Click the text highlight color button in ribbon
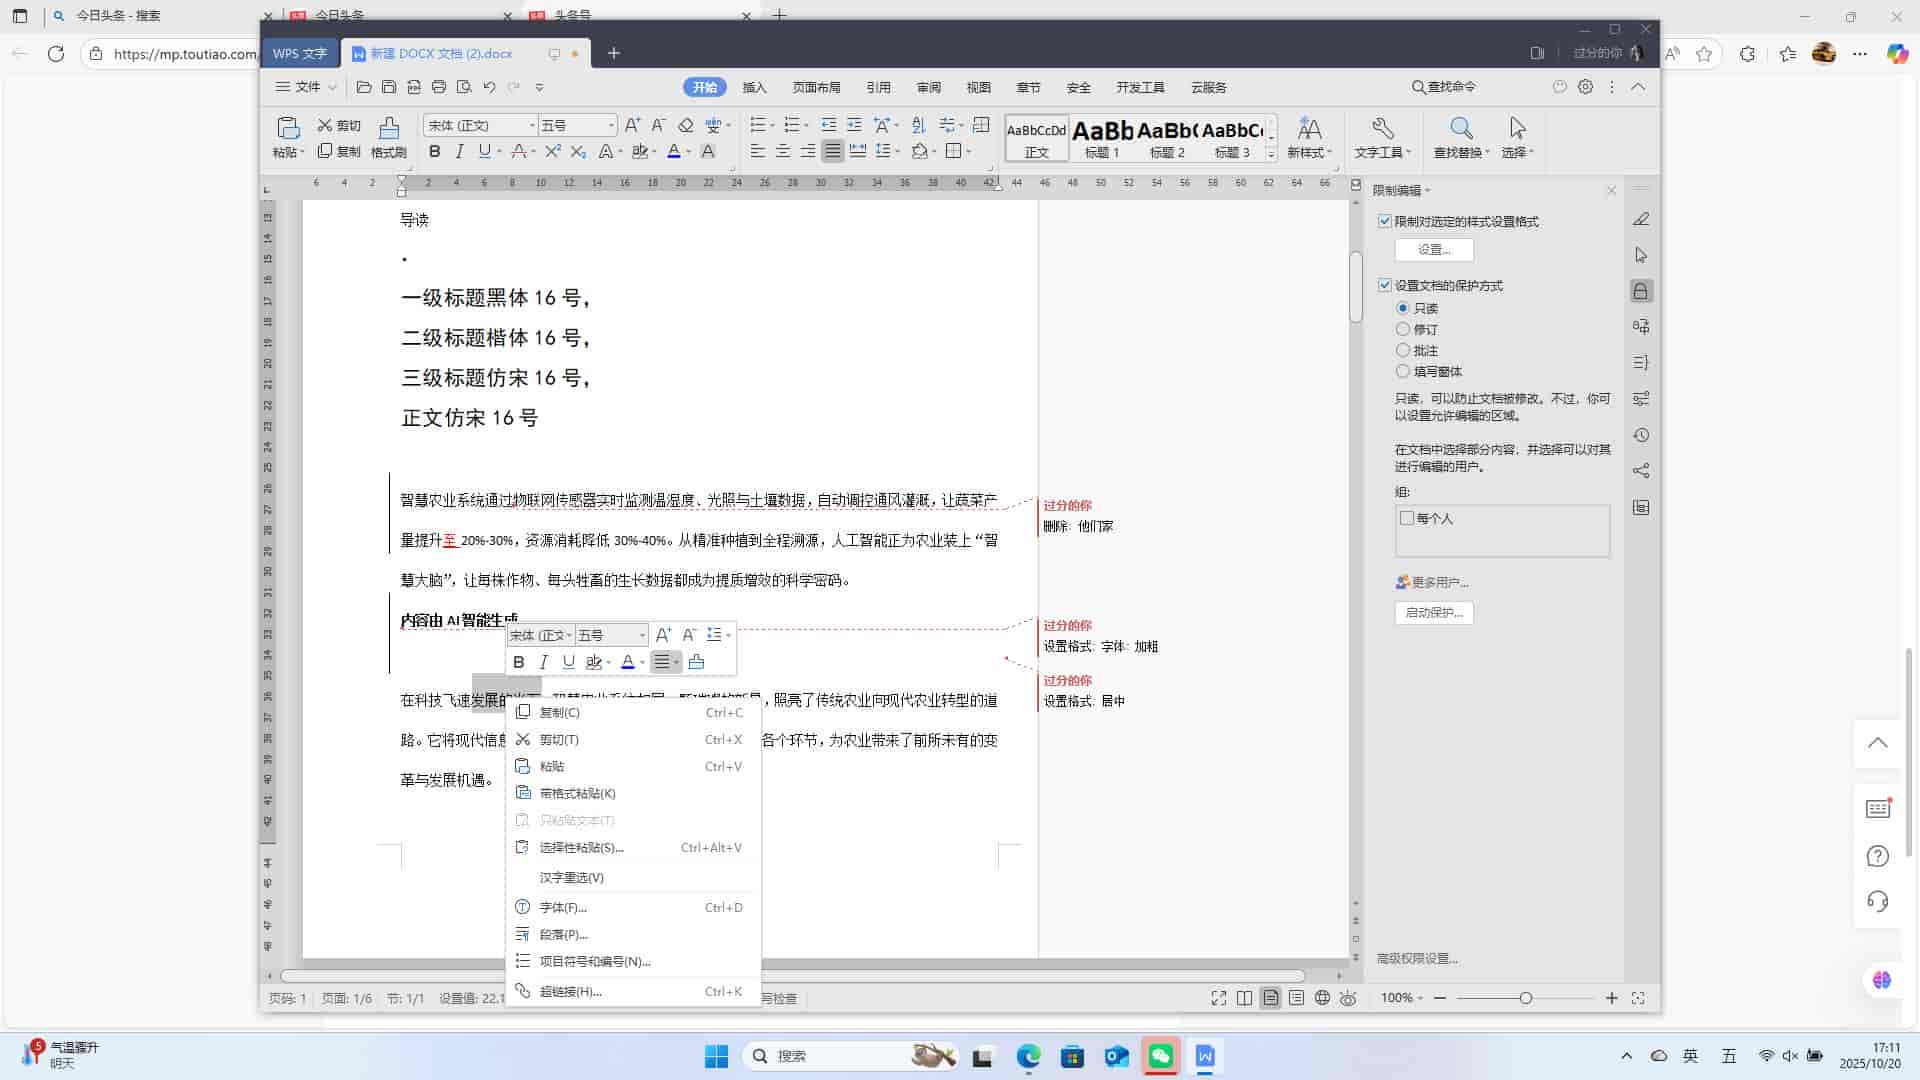 pos(640,152)
